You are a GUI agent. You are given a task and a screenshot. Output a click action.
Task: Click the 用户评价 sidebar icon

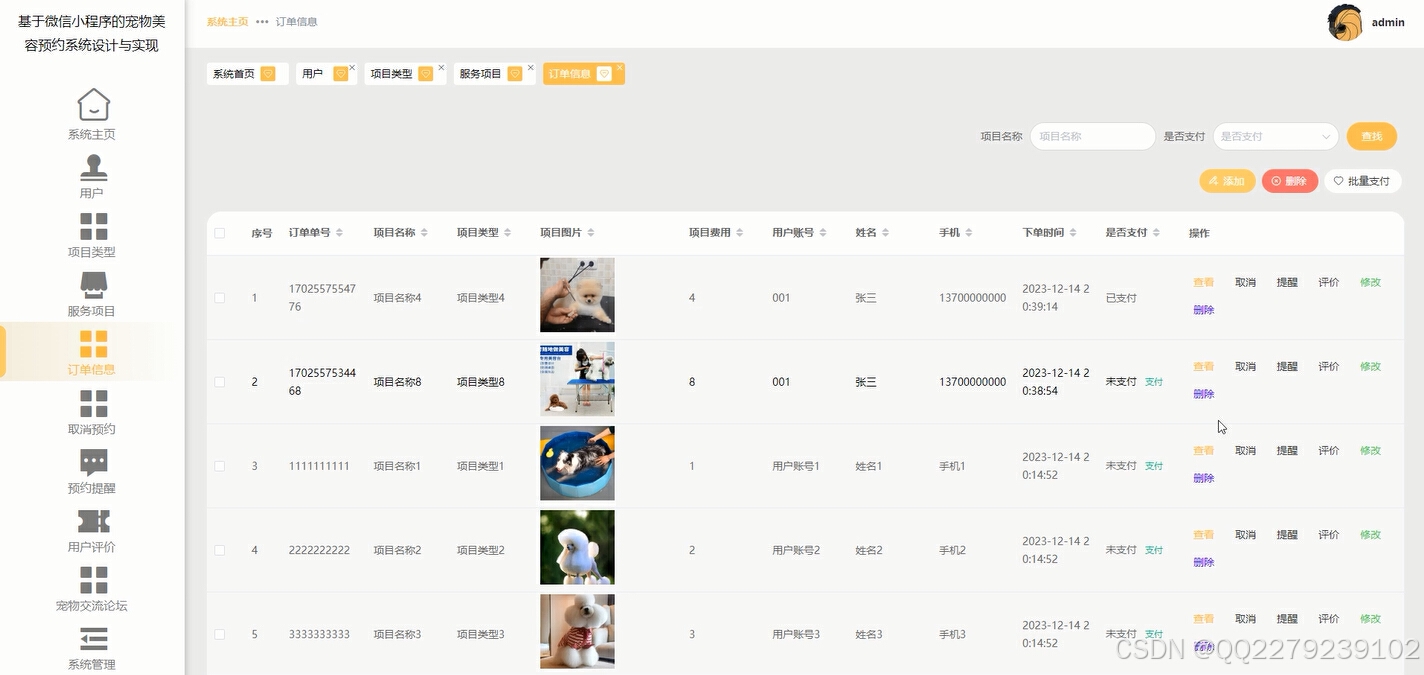tap(93, 522)
